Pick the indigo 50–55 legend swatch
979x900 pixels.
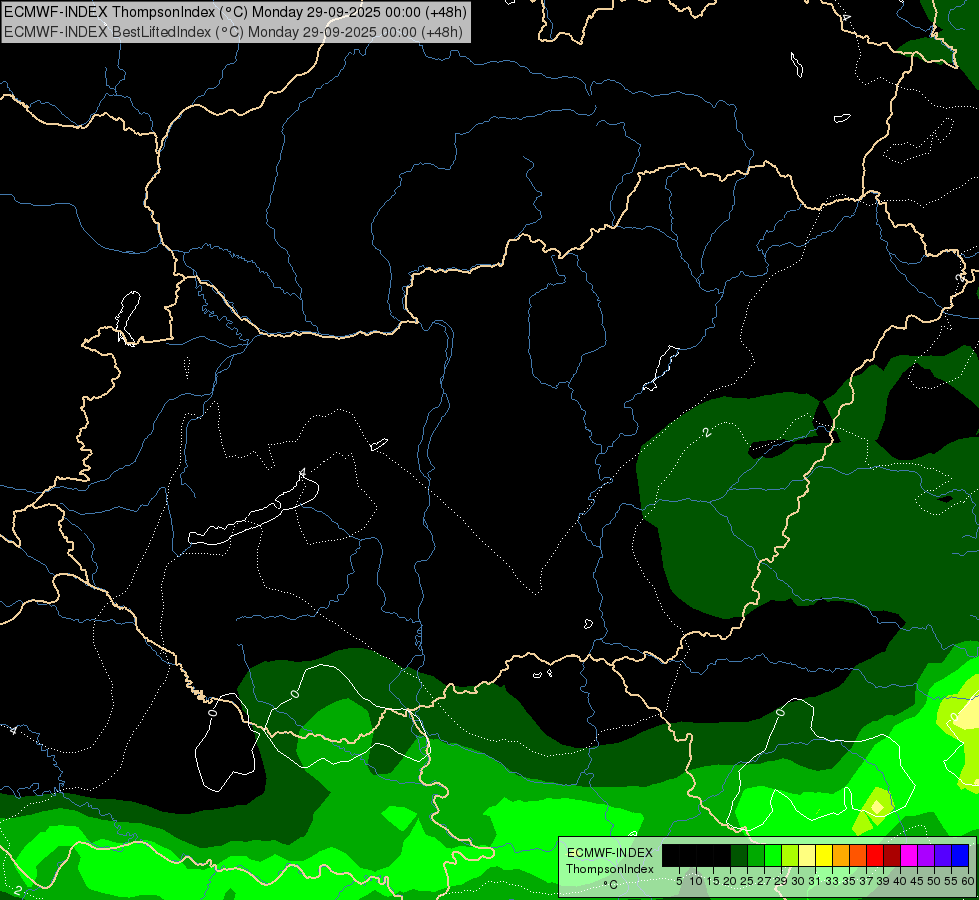[x=943, y=855]
